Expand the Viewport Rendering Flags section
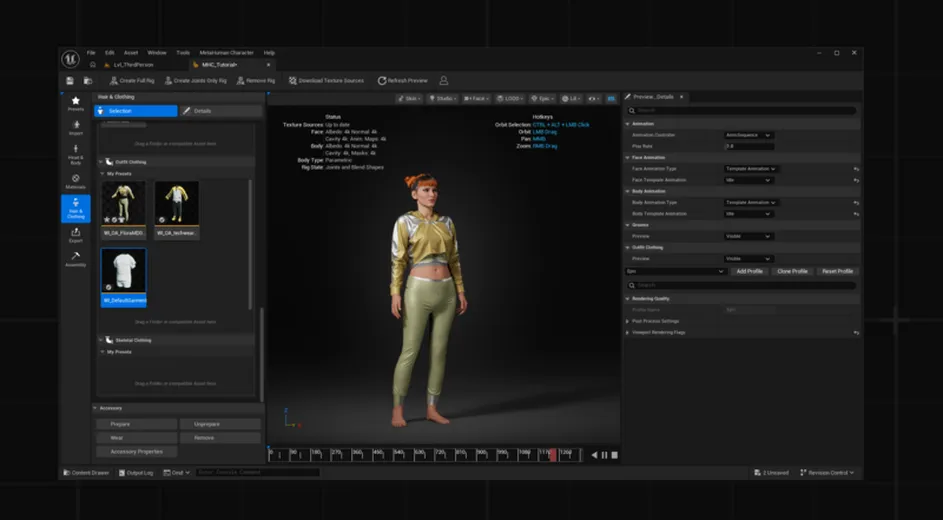 coord(627,332)
